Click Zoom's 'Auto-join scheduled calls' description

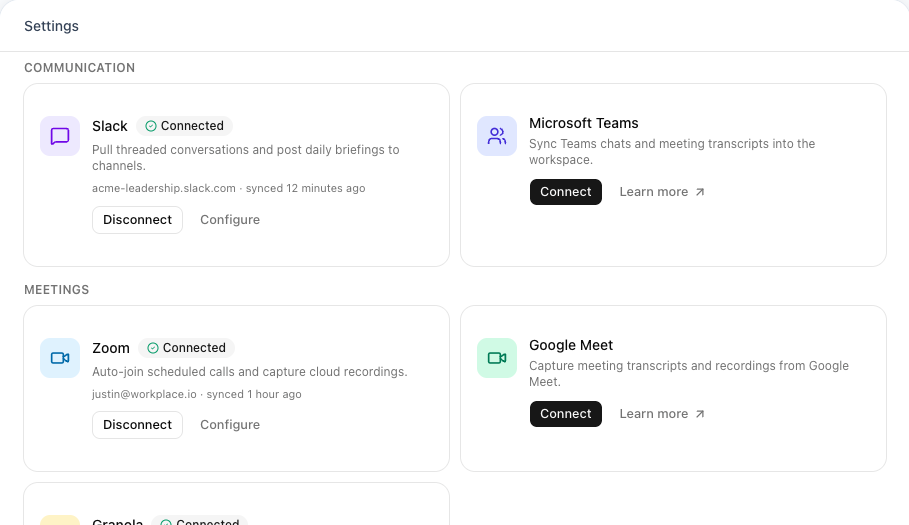pyautogui.click(x=250, y=371)
